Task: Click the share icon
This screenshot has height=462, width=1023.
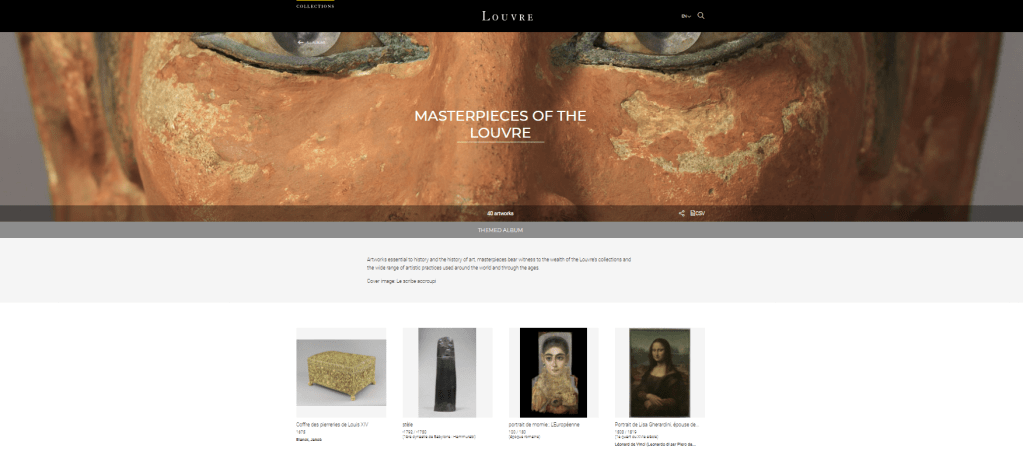Action: 681,213
